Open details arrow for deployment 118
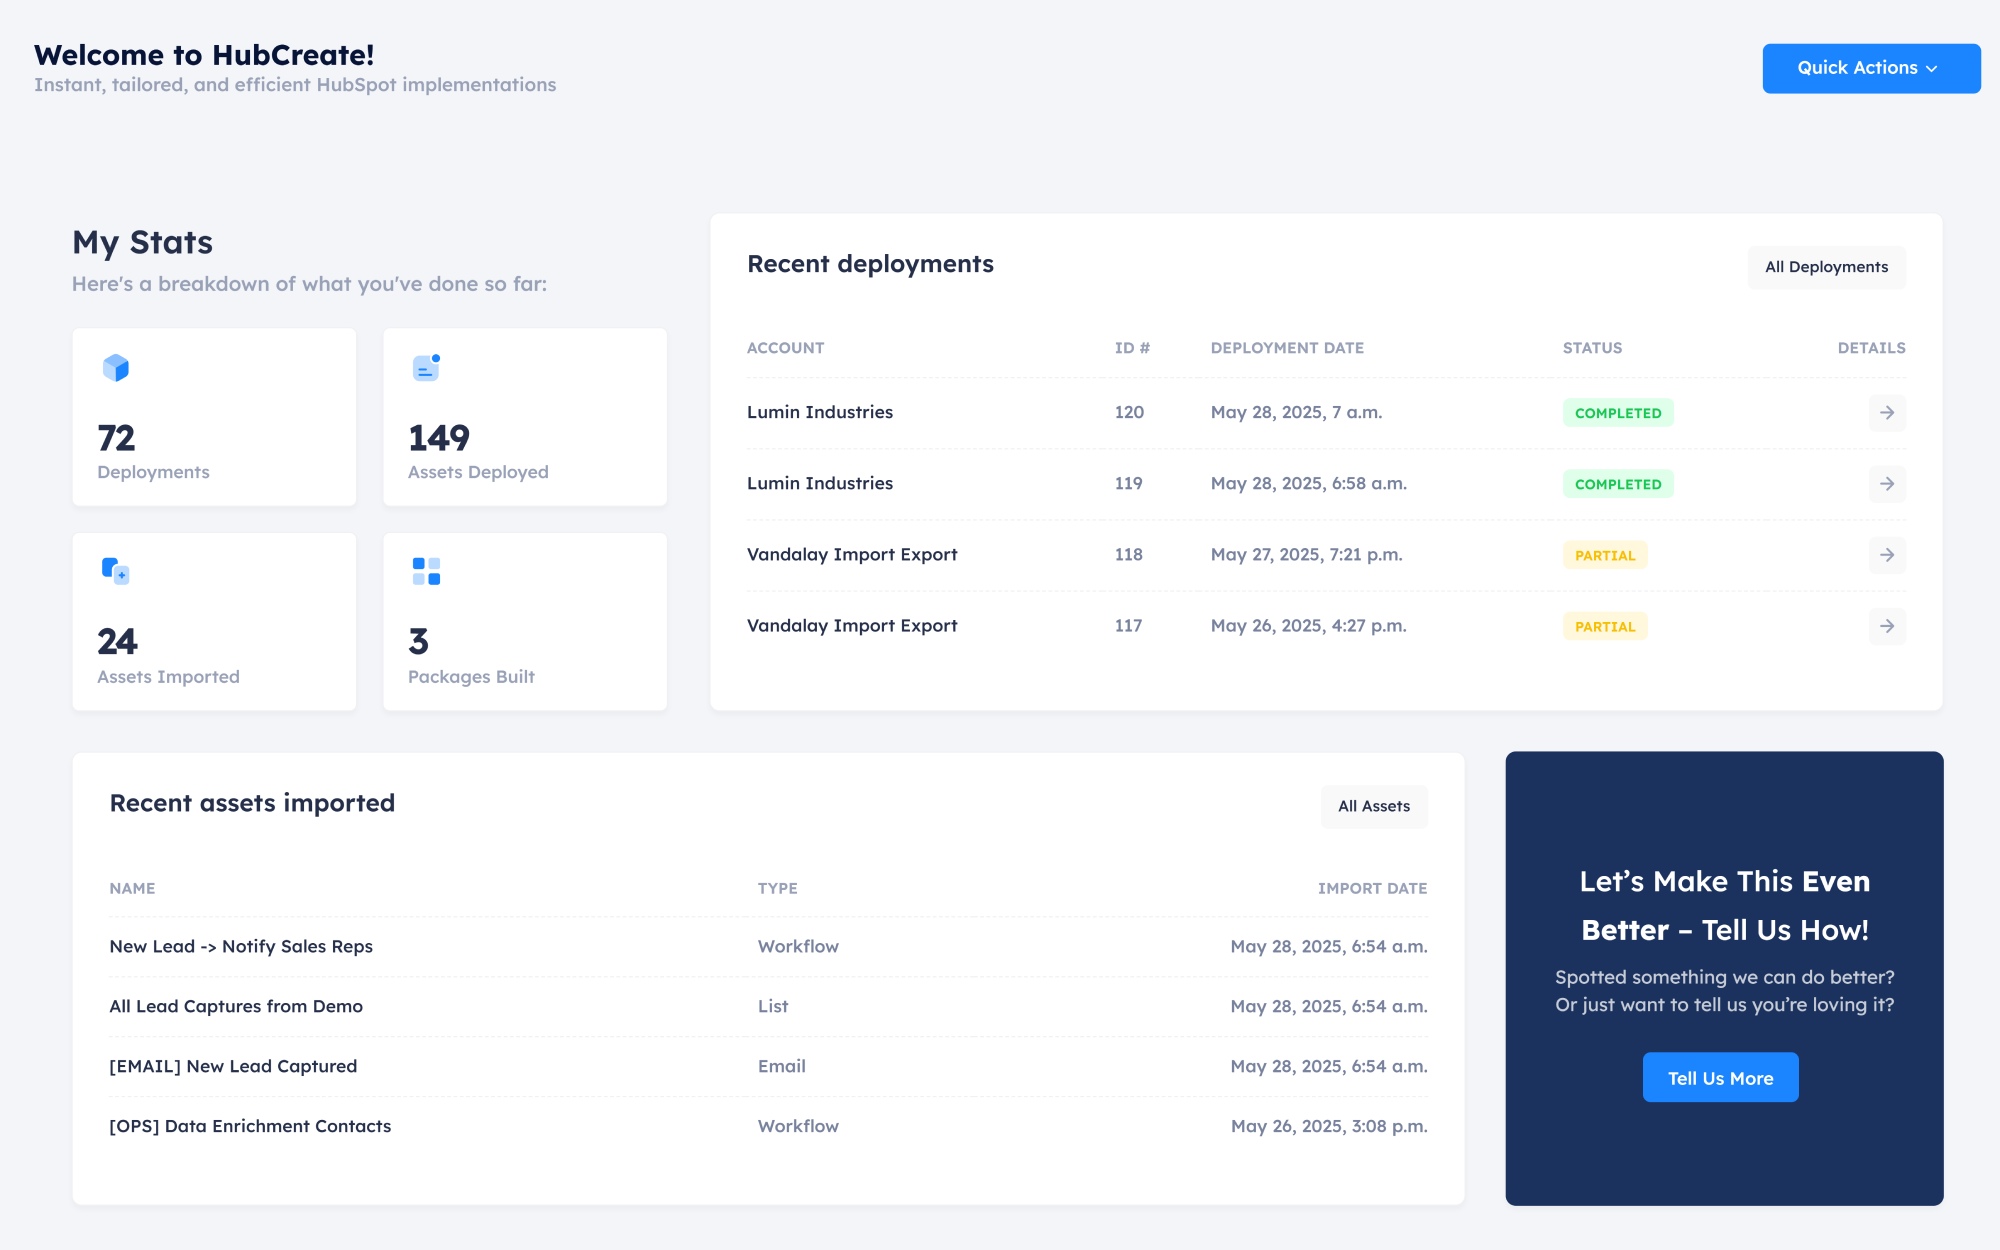 pyautogui.click(x=1886, y=555)
